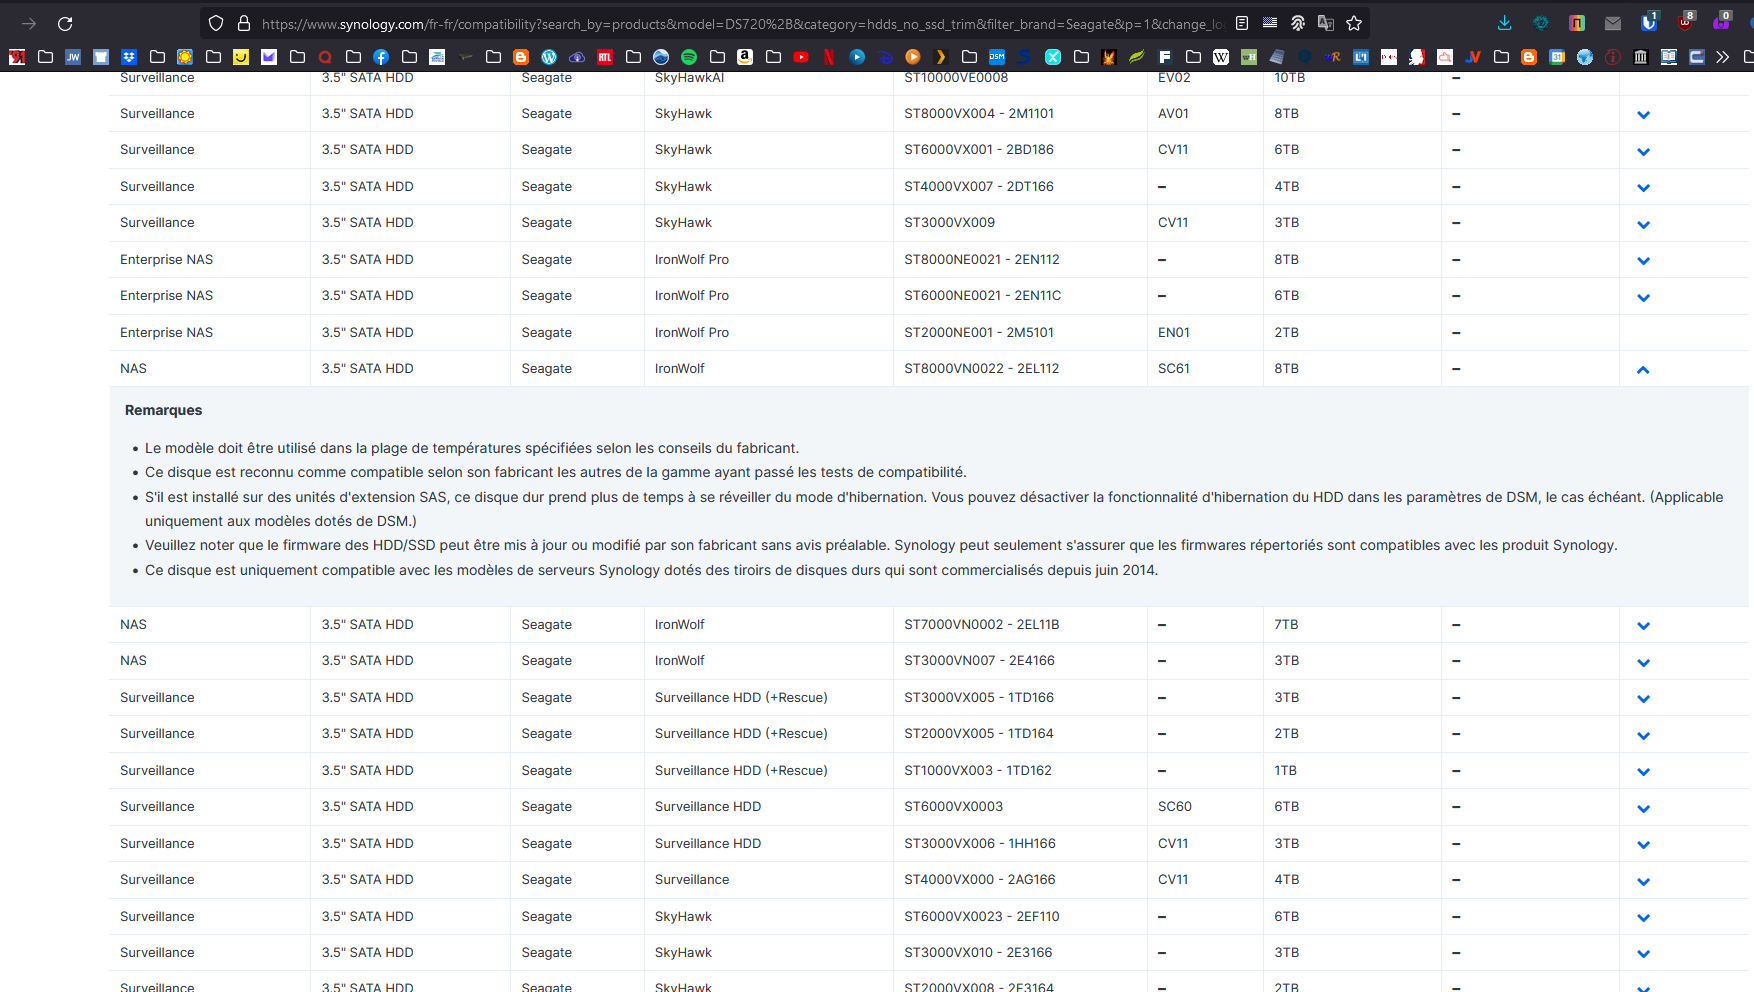Translate this page using the translate icon

(x=1326, y=23)
